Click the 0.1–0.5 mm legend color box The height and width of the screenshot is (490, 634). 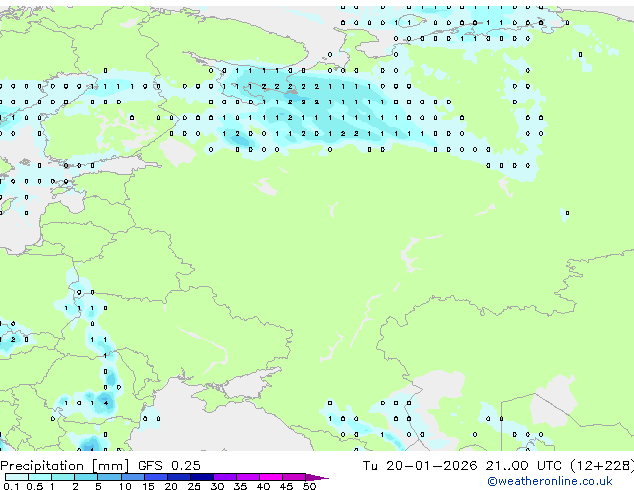(17, 477)
